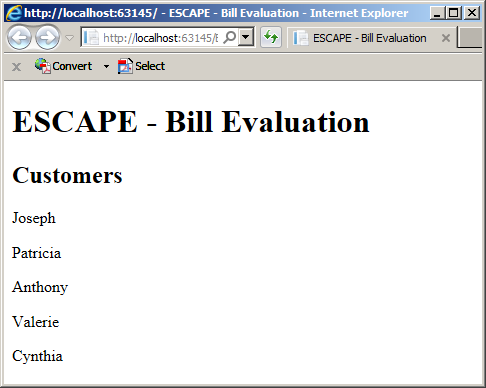Image resolution: width=486 pixels, height=388 pixels.
Task: Close the PDF toolbar with X
Action: (x=16, y=67)
